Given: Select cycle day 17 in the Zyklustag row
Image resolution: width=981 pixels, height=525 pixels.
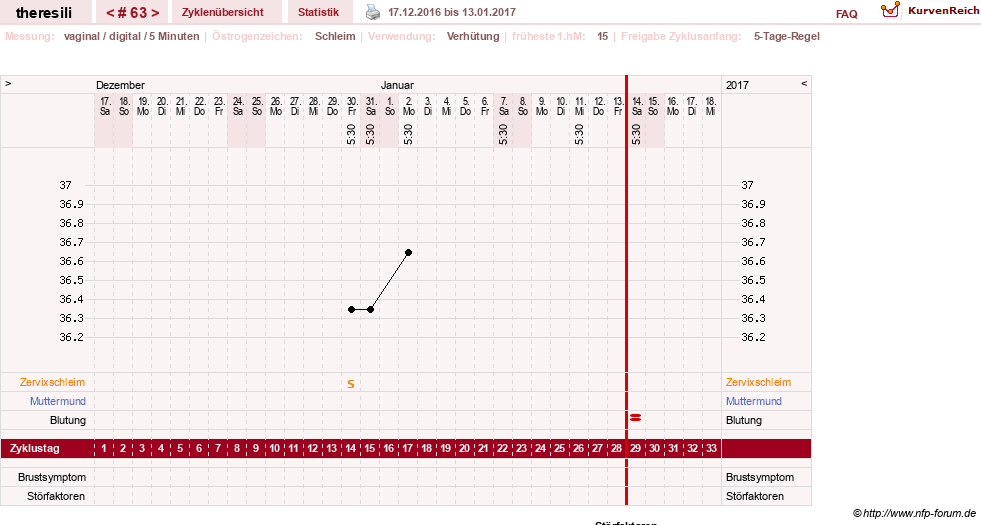Looking at the screenshot, I should coord(408,449).
